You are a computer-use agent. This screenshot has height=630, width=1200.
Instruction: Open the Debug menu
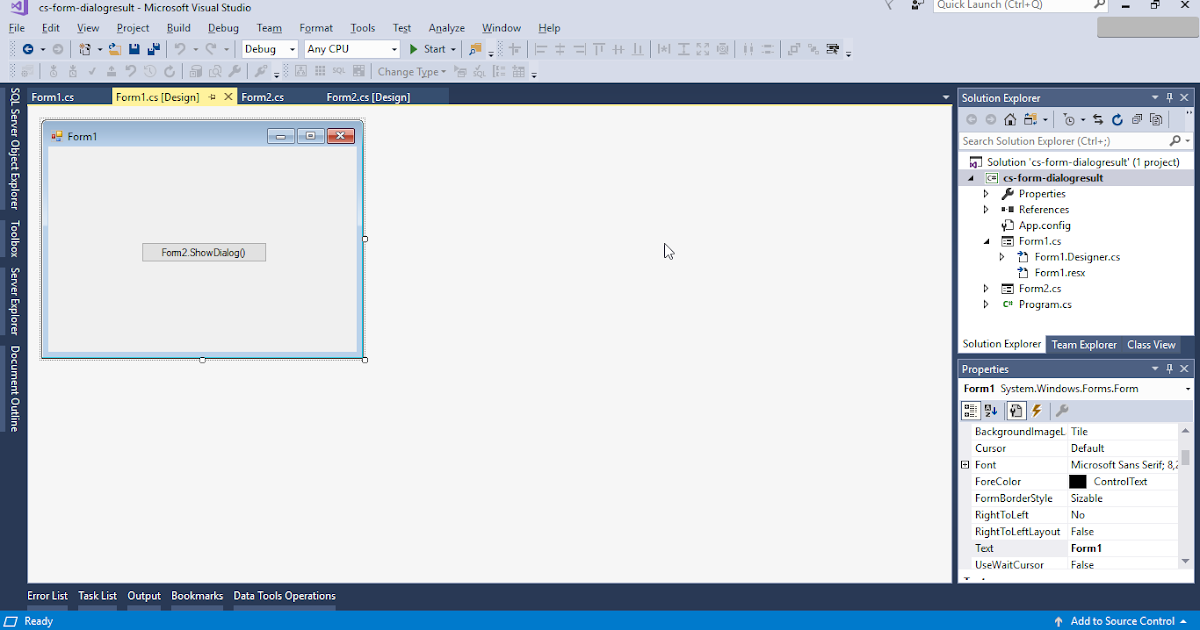[x=222, y=27]
